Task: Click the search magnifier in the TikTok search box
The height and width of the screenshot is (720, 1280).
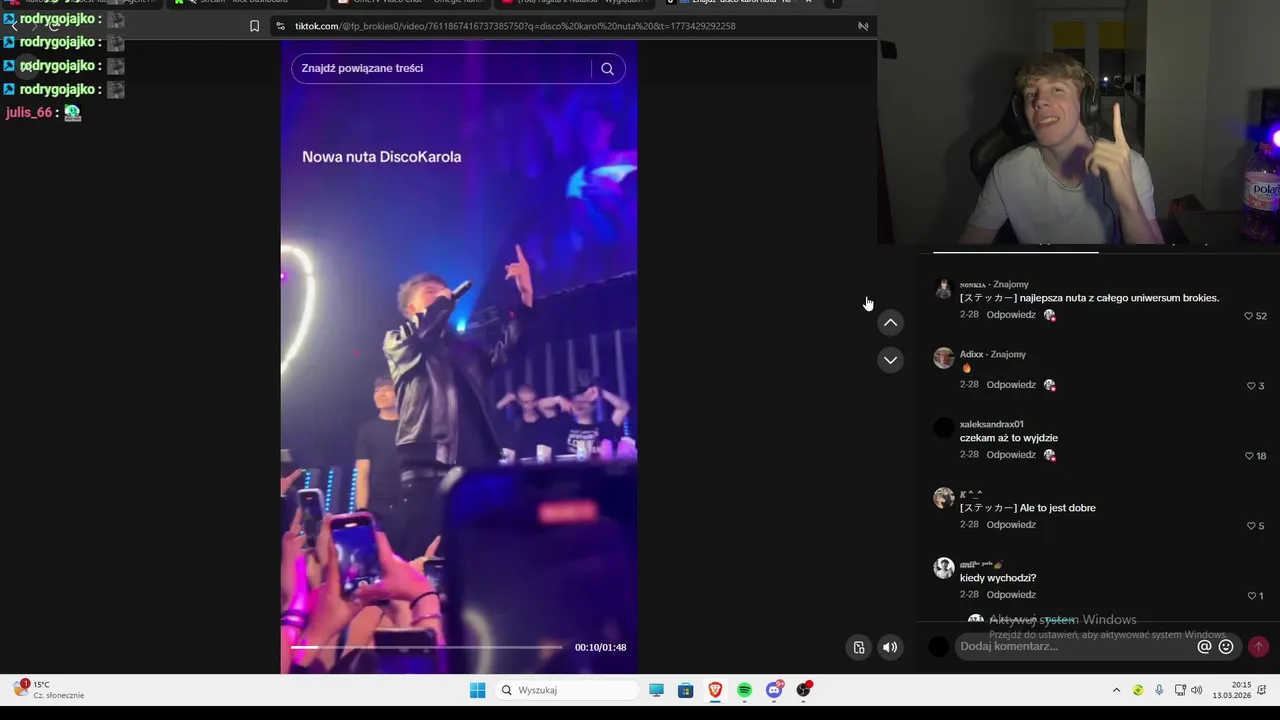Action: click(607, 68)
